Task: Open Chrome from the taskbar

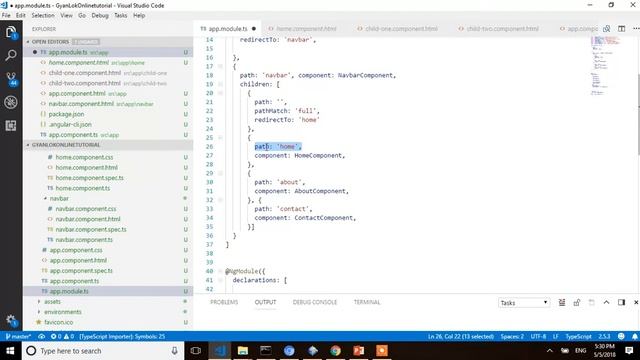Action: pos(336,351)
